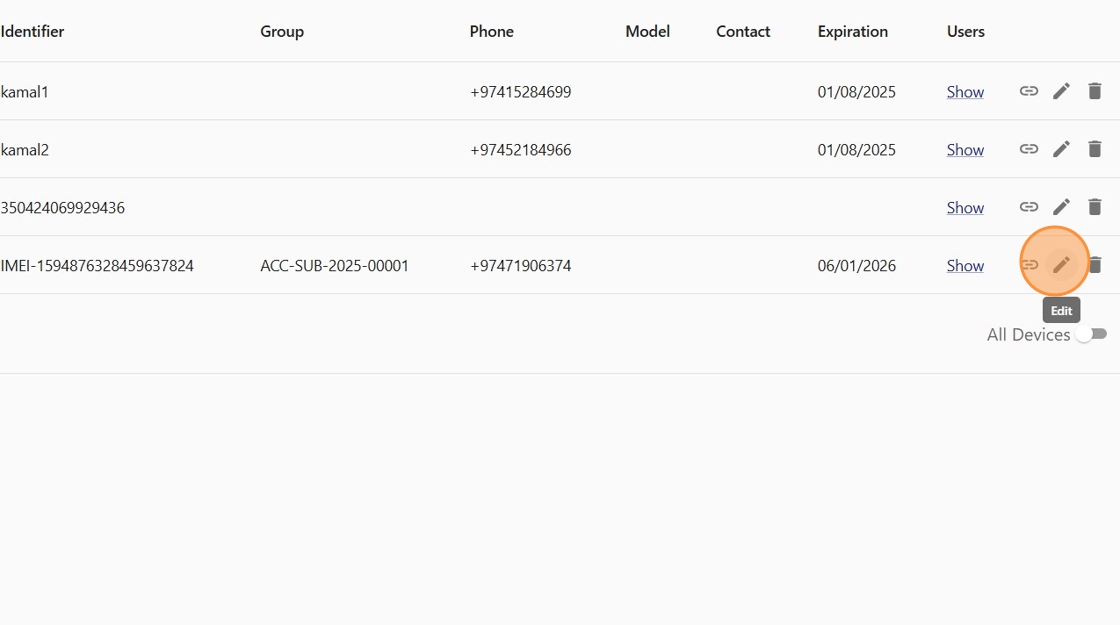Delete device 350424069929436
The height and width of the screenshot is (625, 1120).
pos(1095,207)
